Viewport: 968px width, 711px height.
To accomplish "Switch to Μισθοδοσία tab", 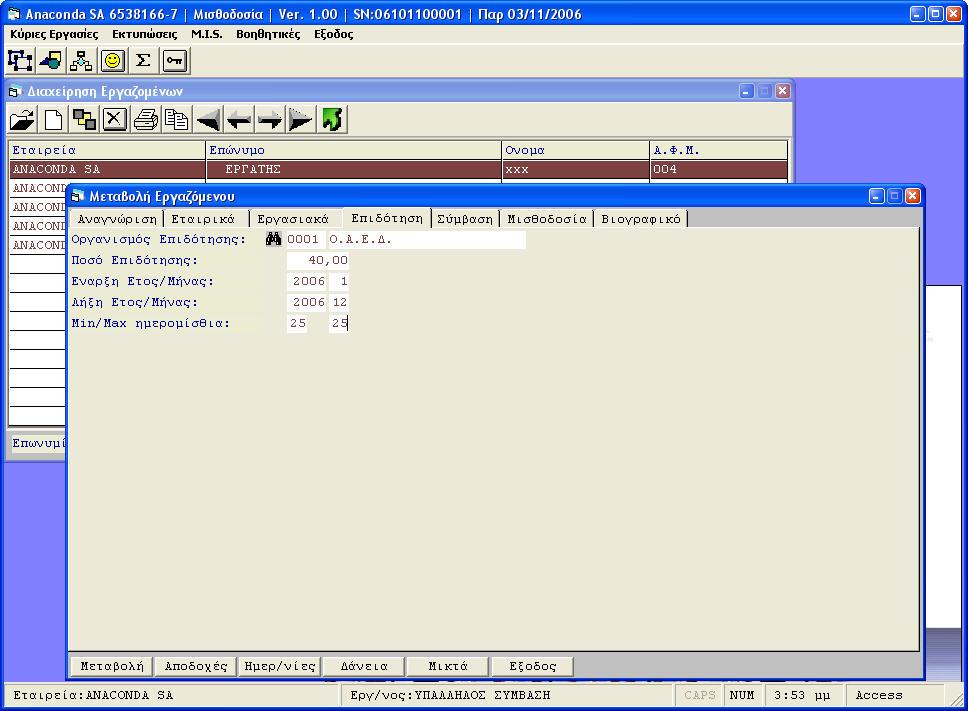I will [546, 219].
